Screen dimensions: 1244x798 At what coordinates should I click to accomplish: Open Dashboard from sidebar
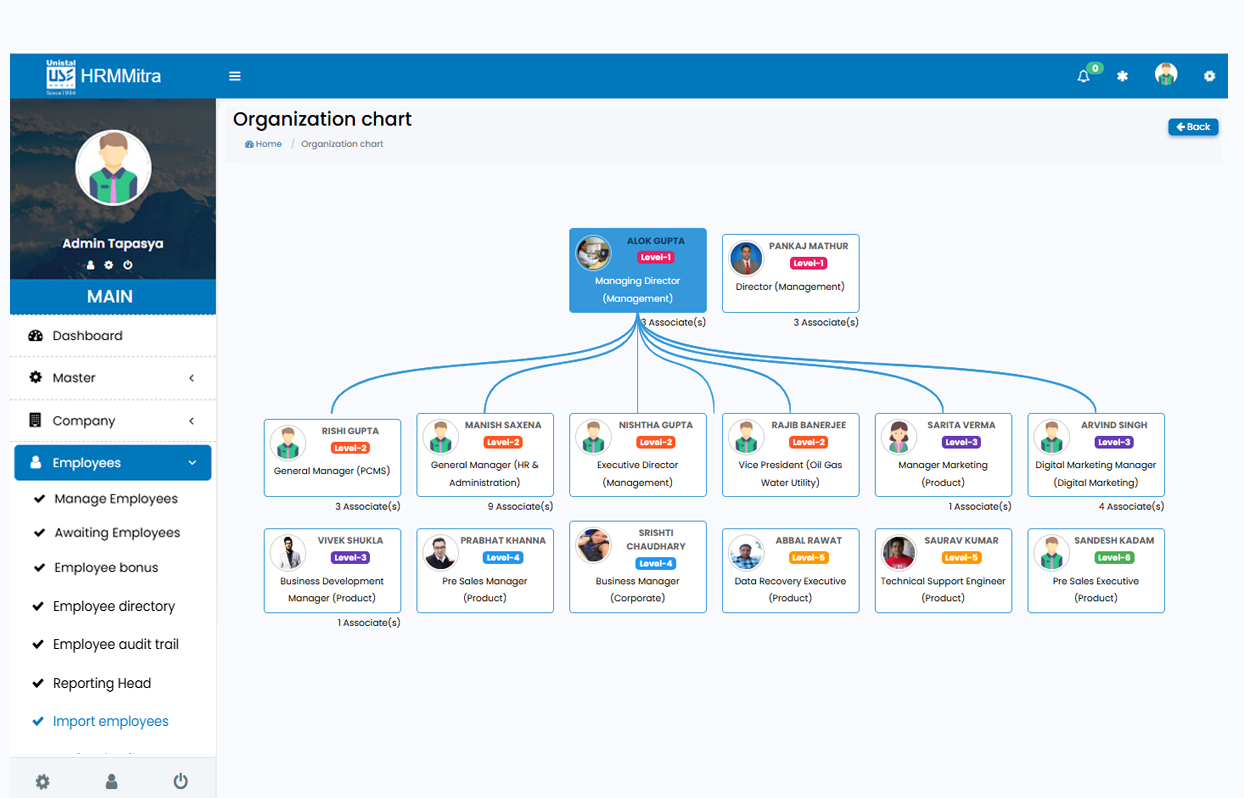88,336
